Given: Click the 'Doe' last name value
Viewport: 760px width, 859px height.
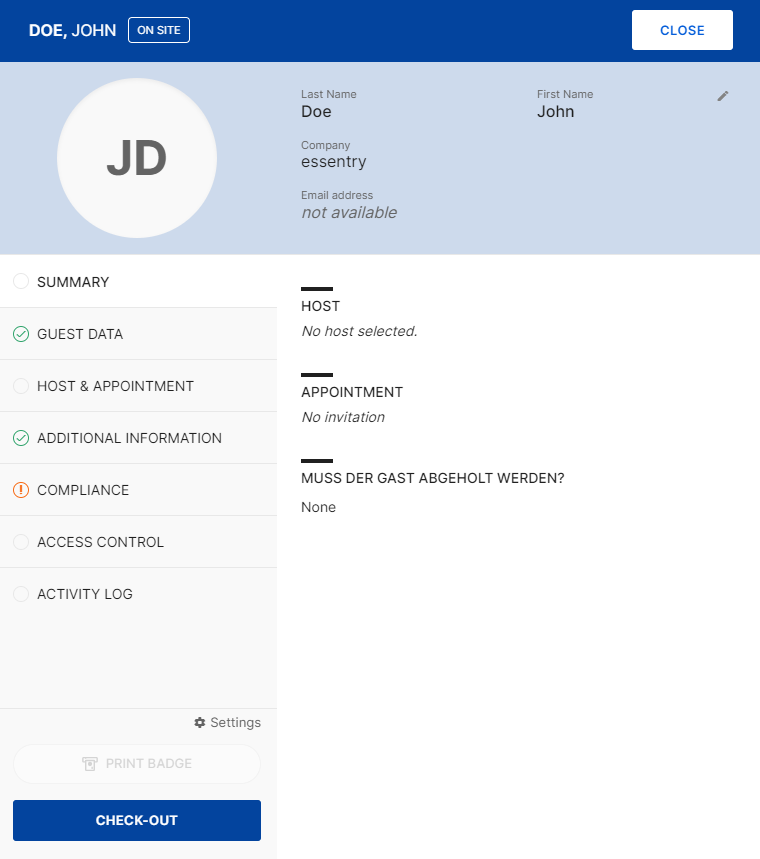Looking at the screenshot, I should (x=316, y=112).
